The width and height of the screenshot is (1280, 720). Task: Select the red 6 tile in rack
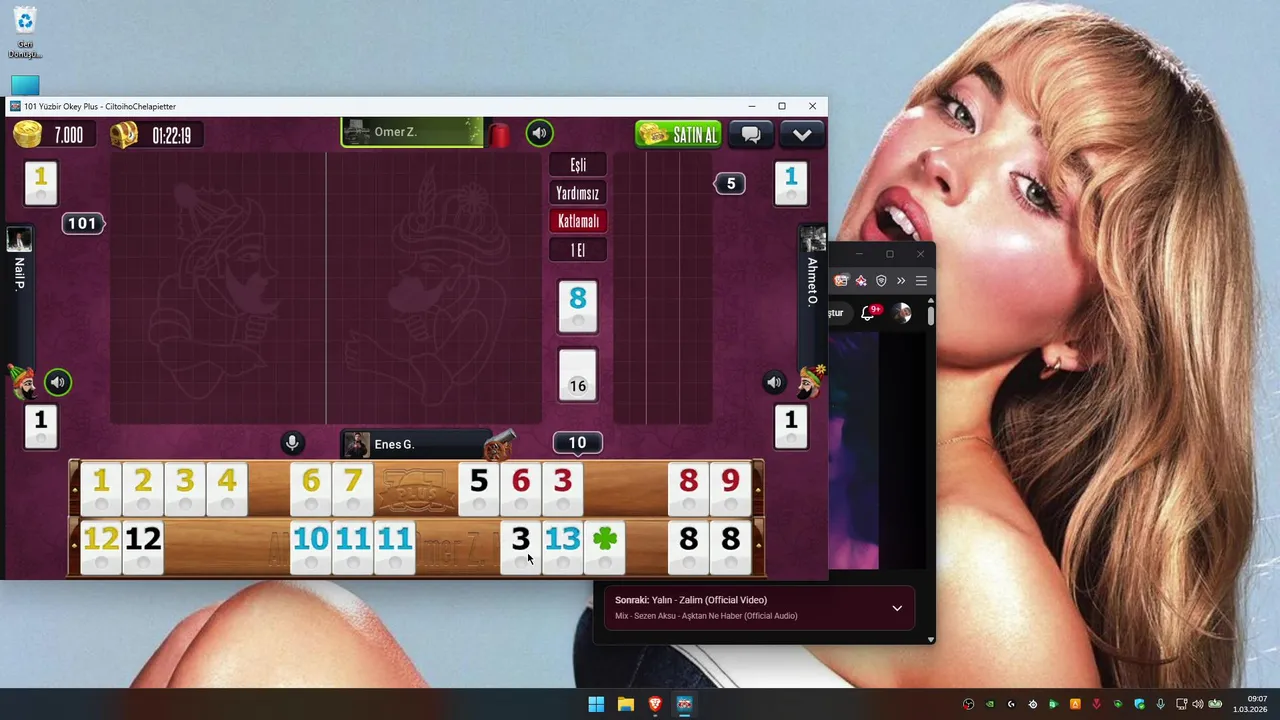tap(521, 488)
